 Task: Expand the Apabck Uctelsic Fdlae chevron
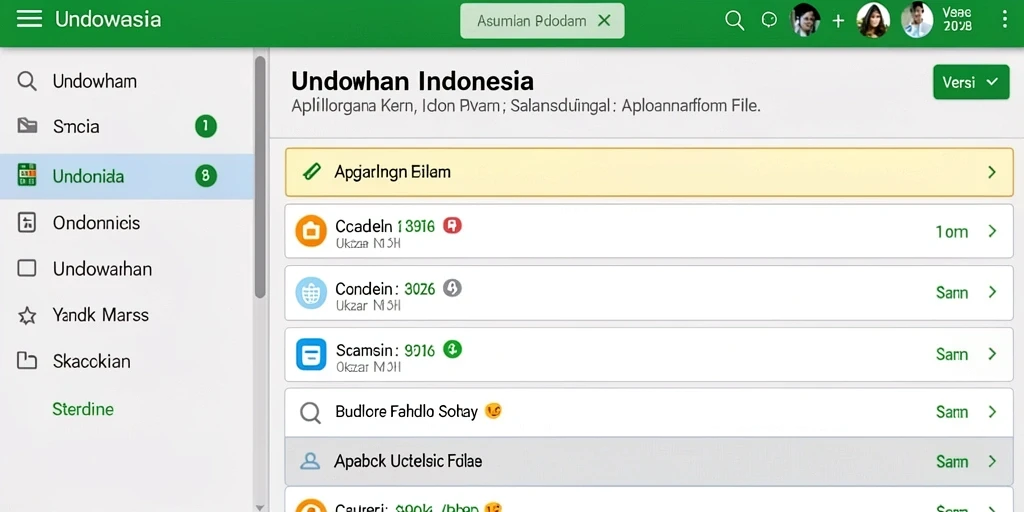click(x=992, y=461)
